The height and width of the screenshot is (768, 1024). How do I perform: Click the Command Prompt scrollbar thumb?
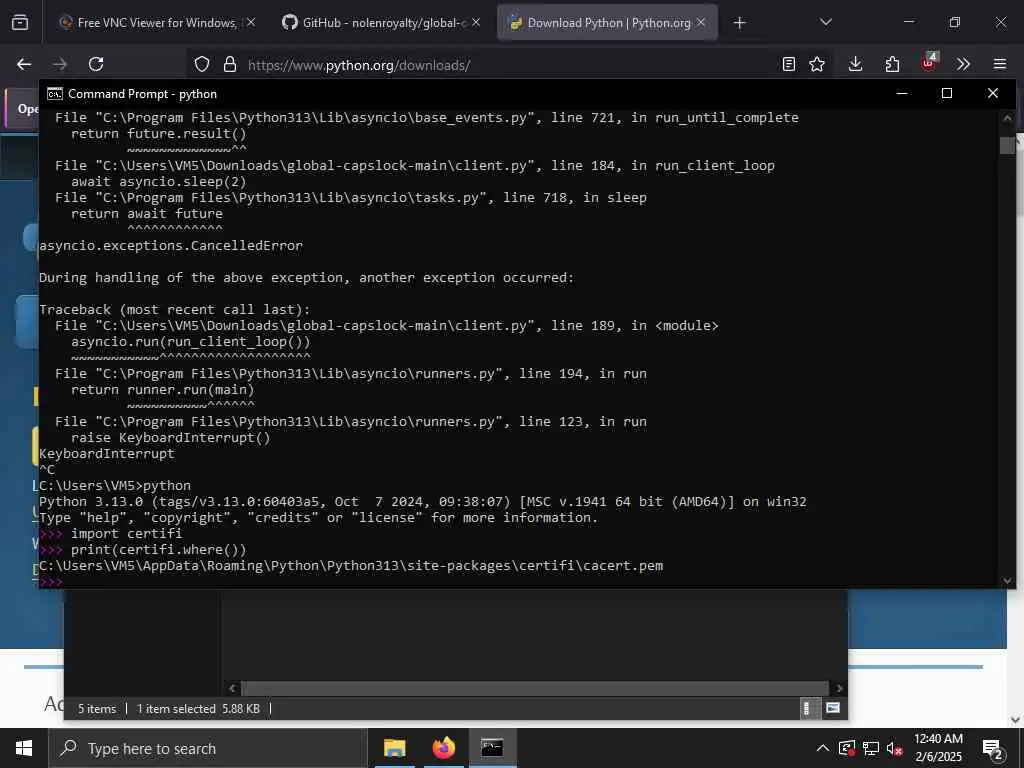point(1007,145)
